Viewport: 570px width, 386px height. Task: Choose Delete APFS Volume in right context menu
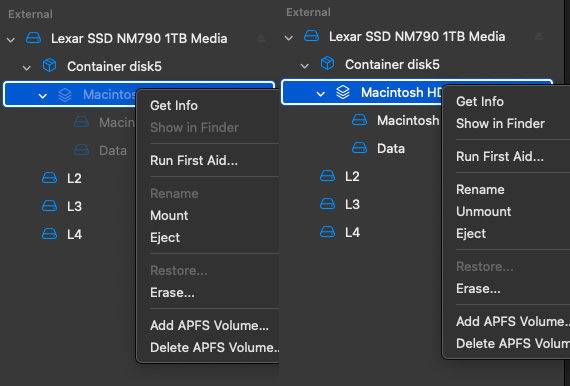click(x=513, y=343)
